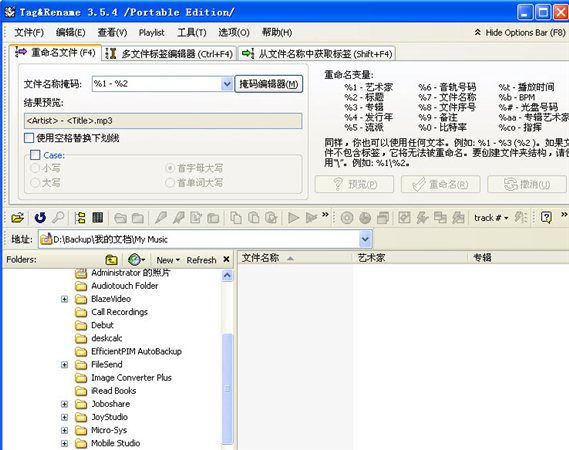Click the columns layout toolbar icon
The width and height of the screenshot is (569, 450).
98,218
